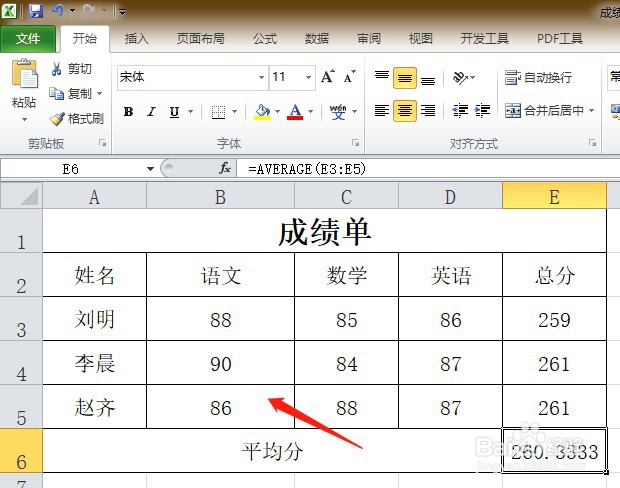Toggle align text left
This screenshot has height=488, width=620.
[382, 111]
